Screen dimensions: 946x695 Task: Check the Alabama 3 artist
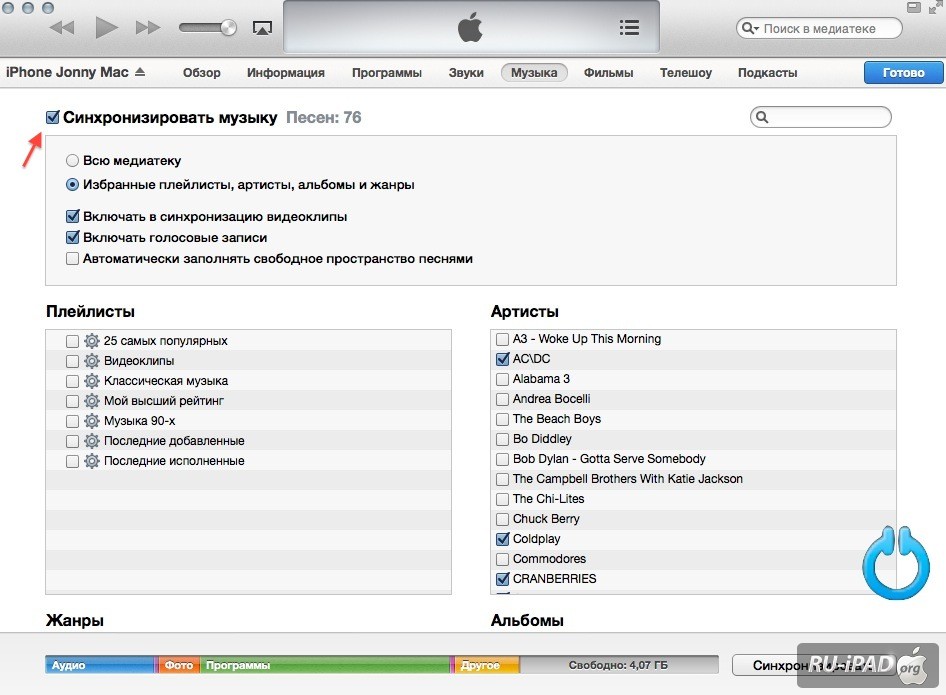tap(502, 379)
